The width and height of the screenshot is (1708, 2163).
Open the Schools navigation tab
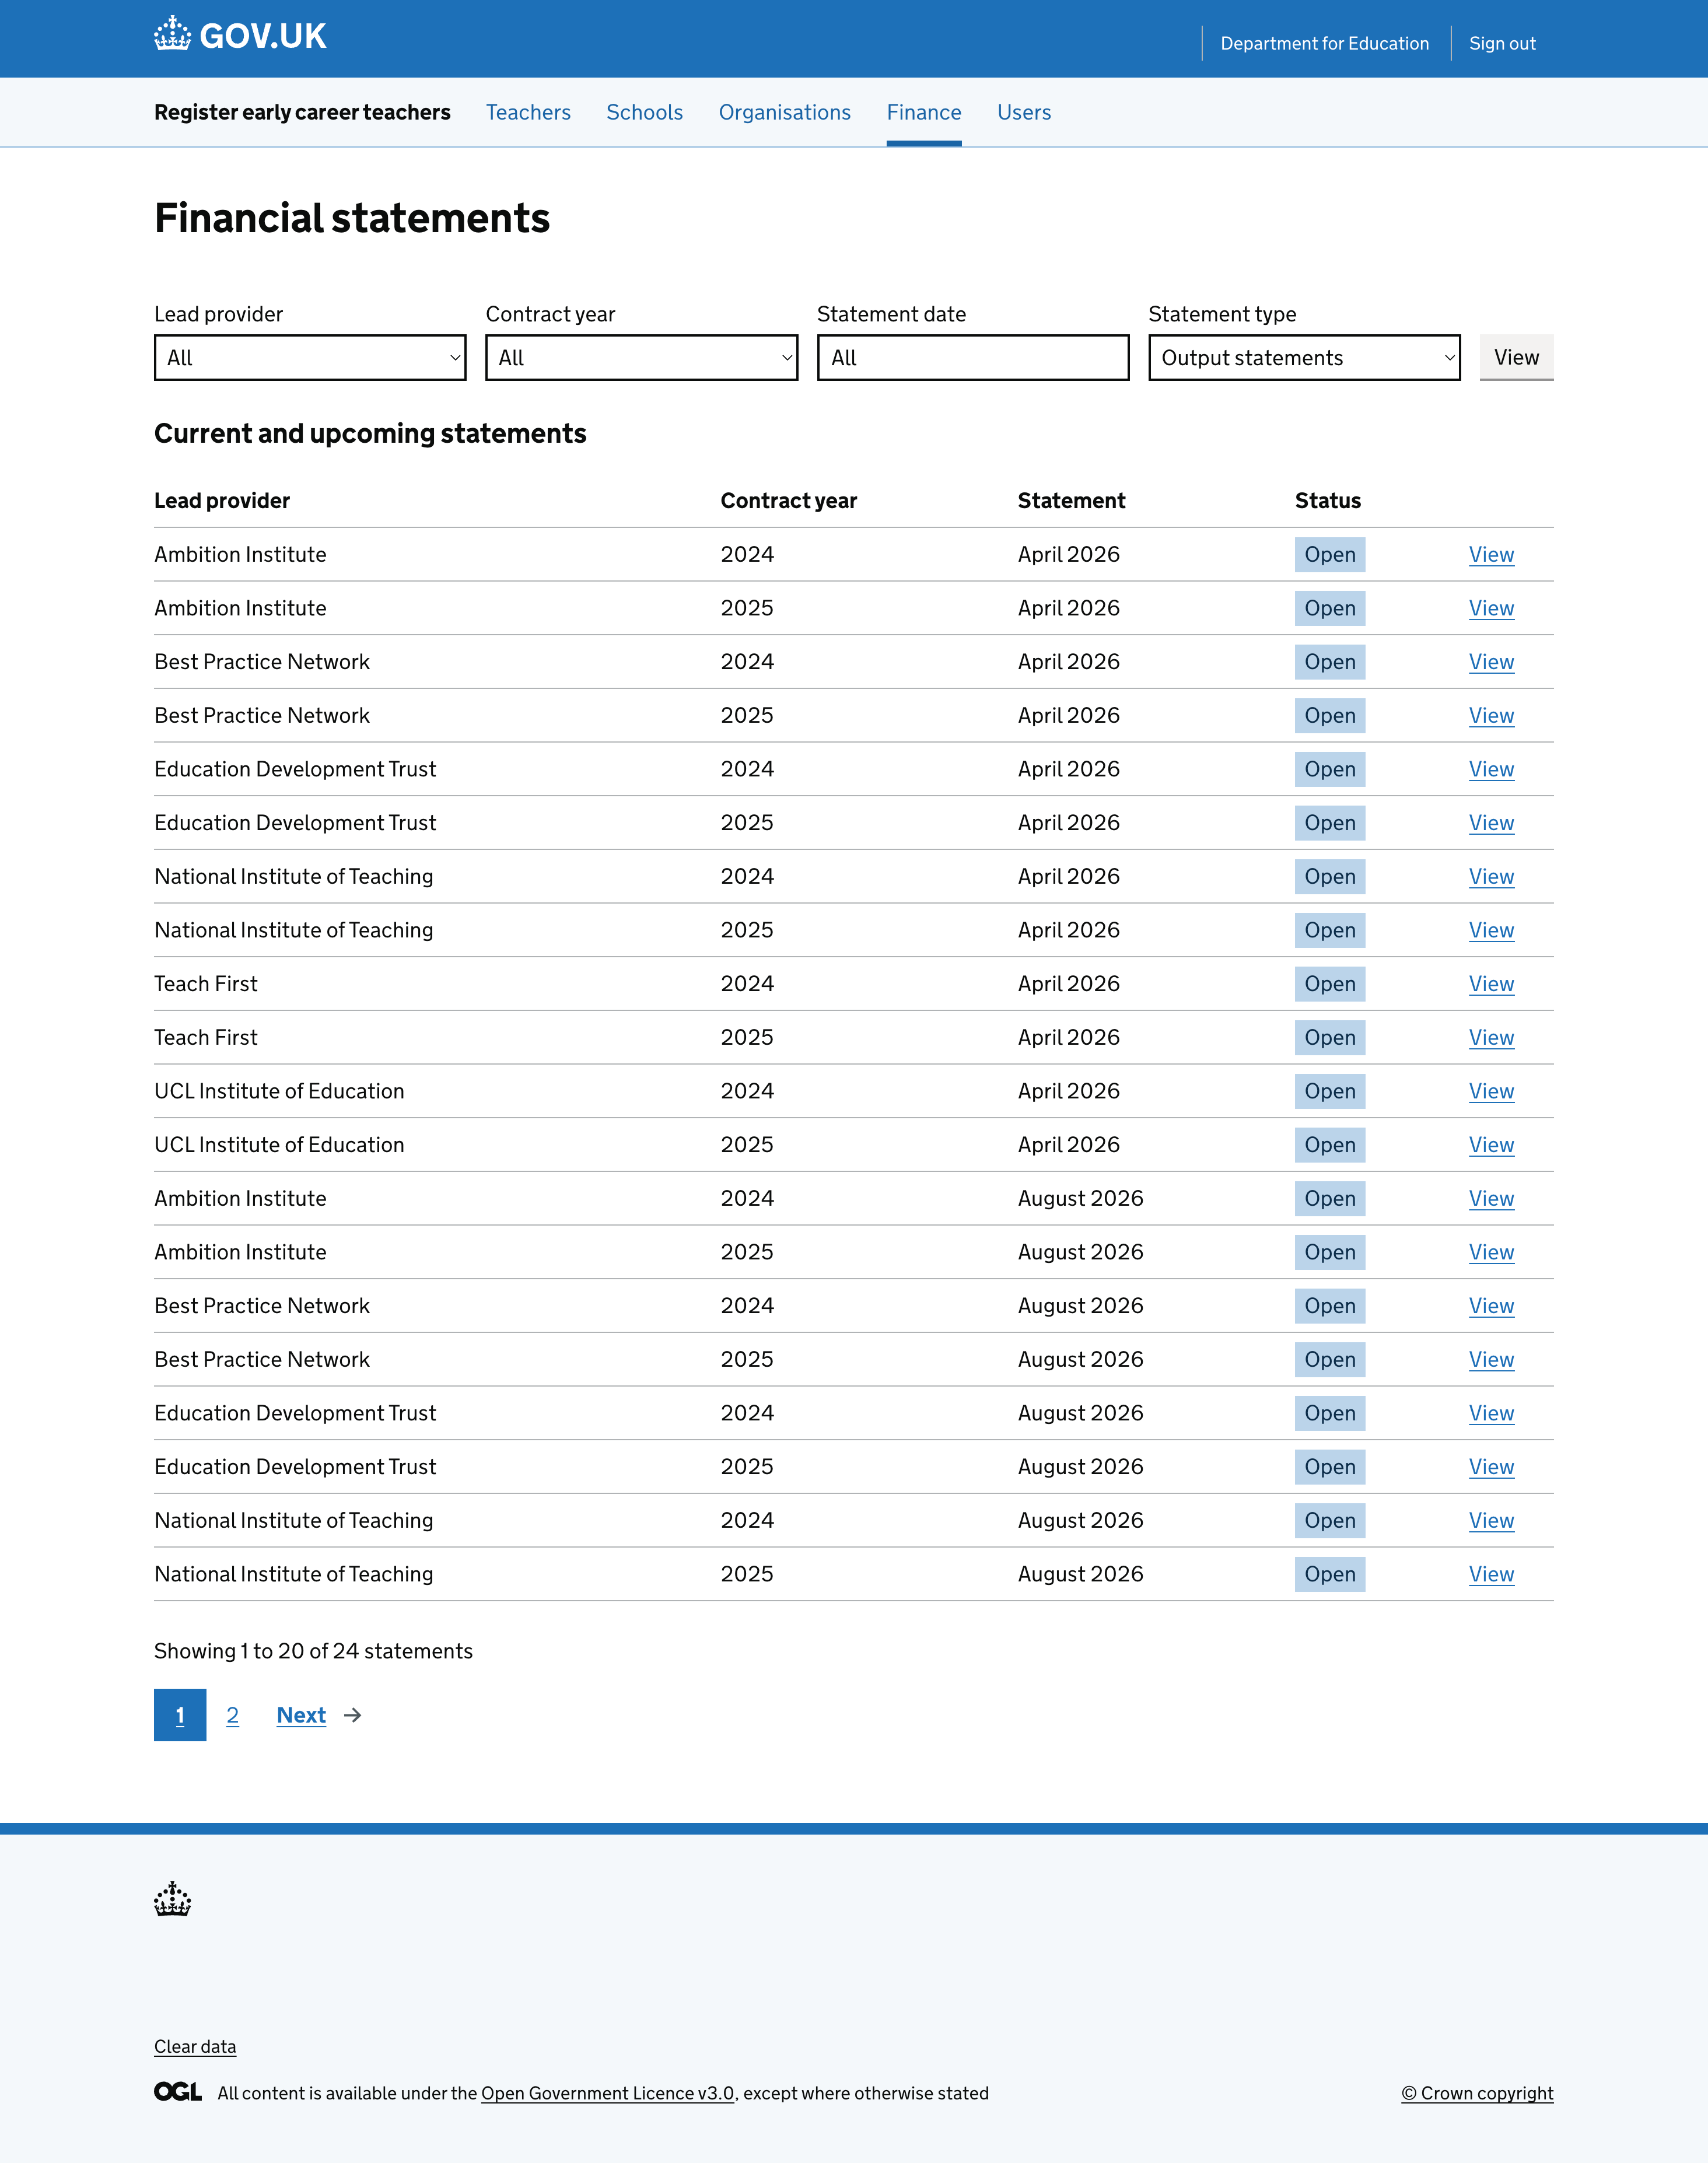(x=644, y=112)
